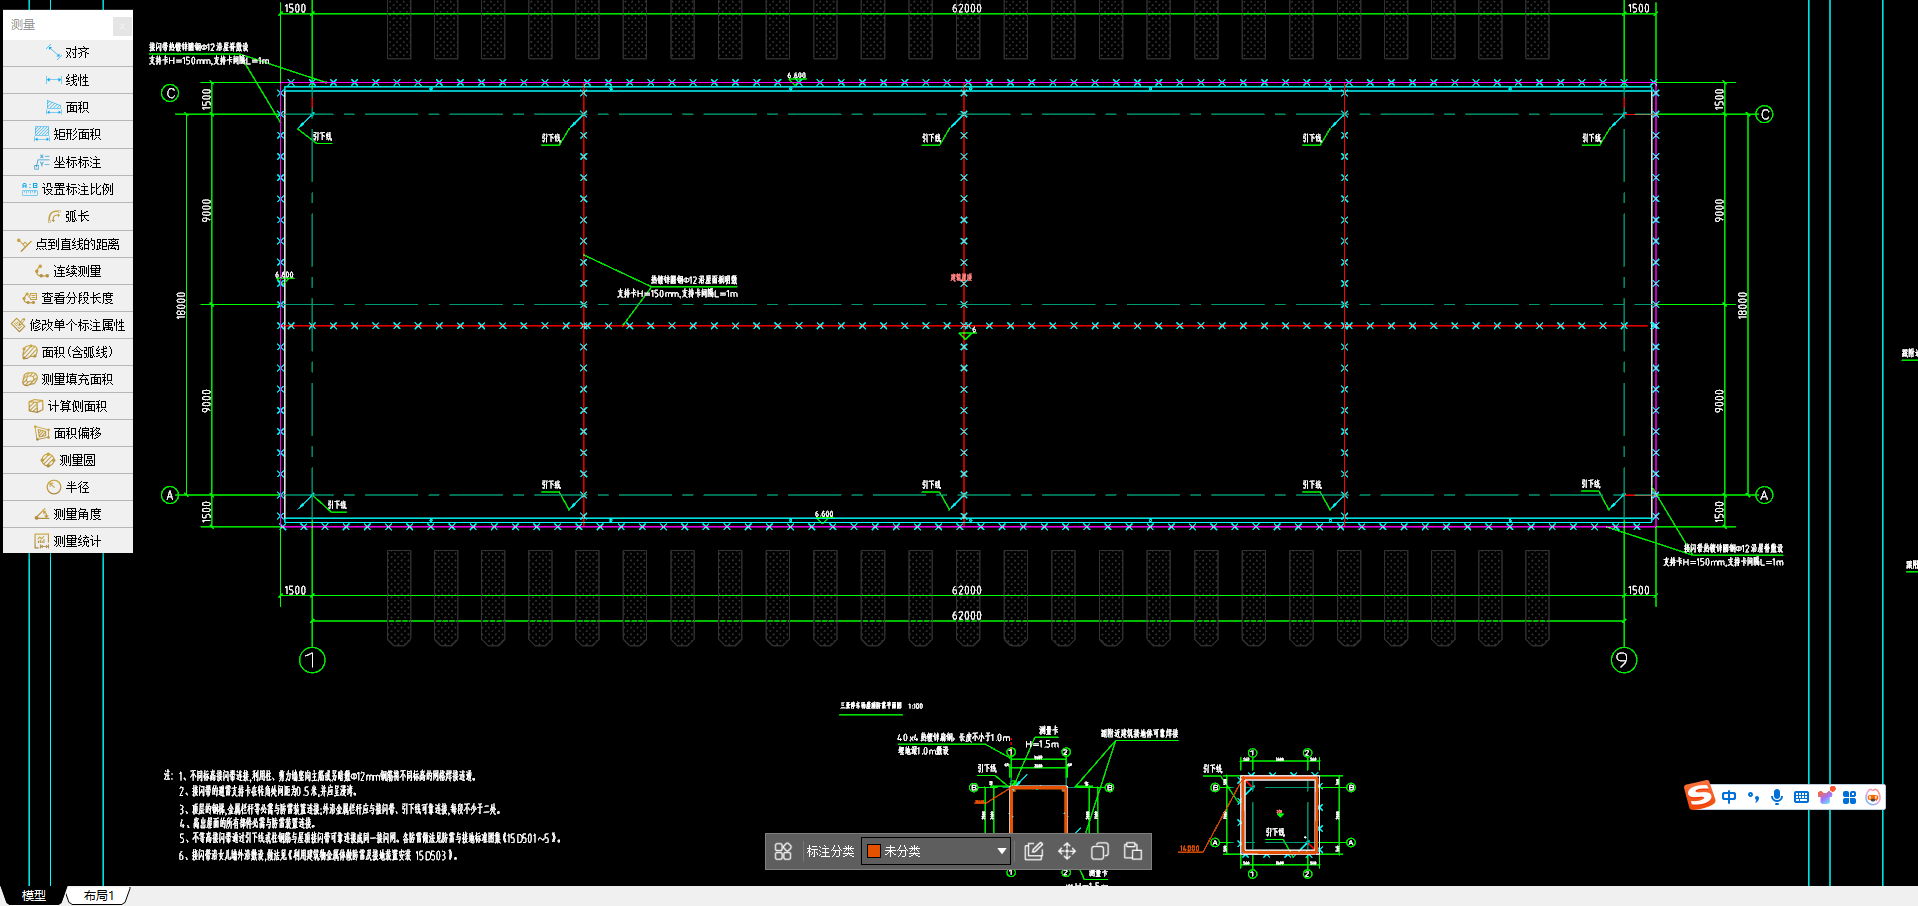Switch to the 布局1 layout tab
Viewport: 1918px width, 906px height.
click(x=98, y=895)
